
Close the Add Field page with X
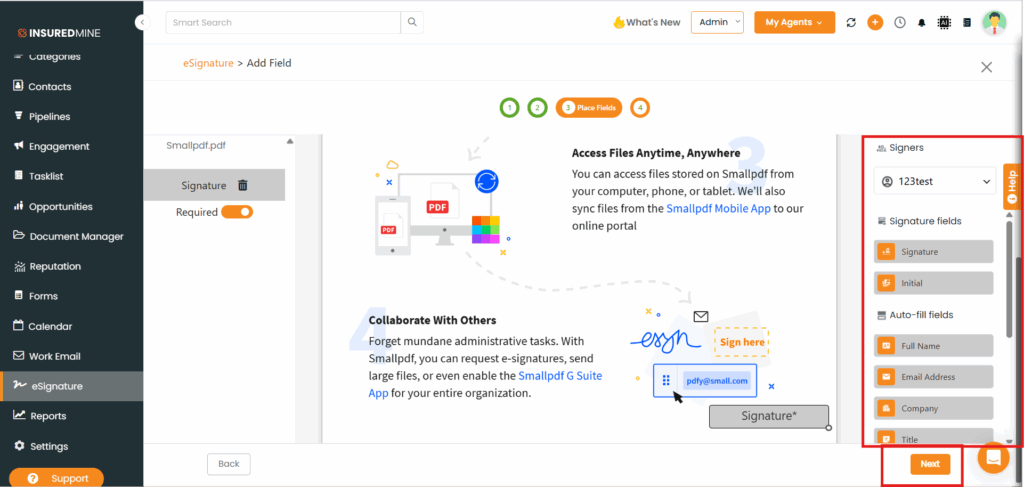986,67
